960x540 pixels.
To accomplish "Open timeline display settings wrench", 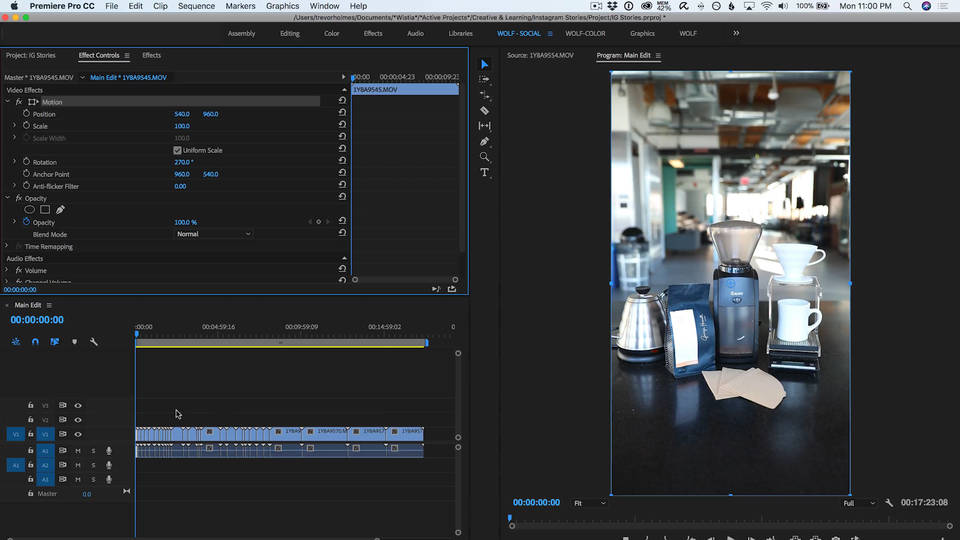I will click(94, 342).
